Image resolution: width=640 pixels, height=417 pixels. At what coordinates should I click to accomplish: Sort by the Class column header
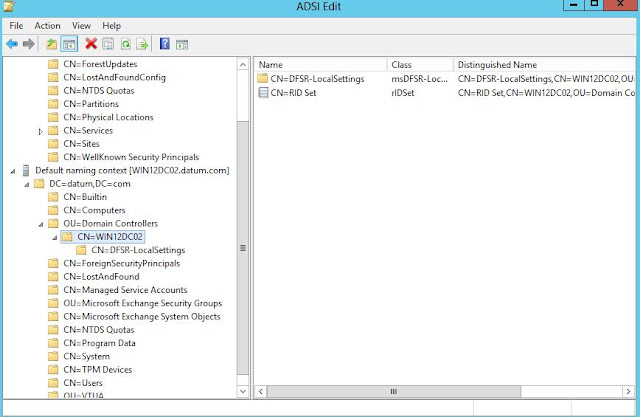tap(420, 64)
